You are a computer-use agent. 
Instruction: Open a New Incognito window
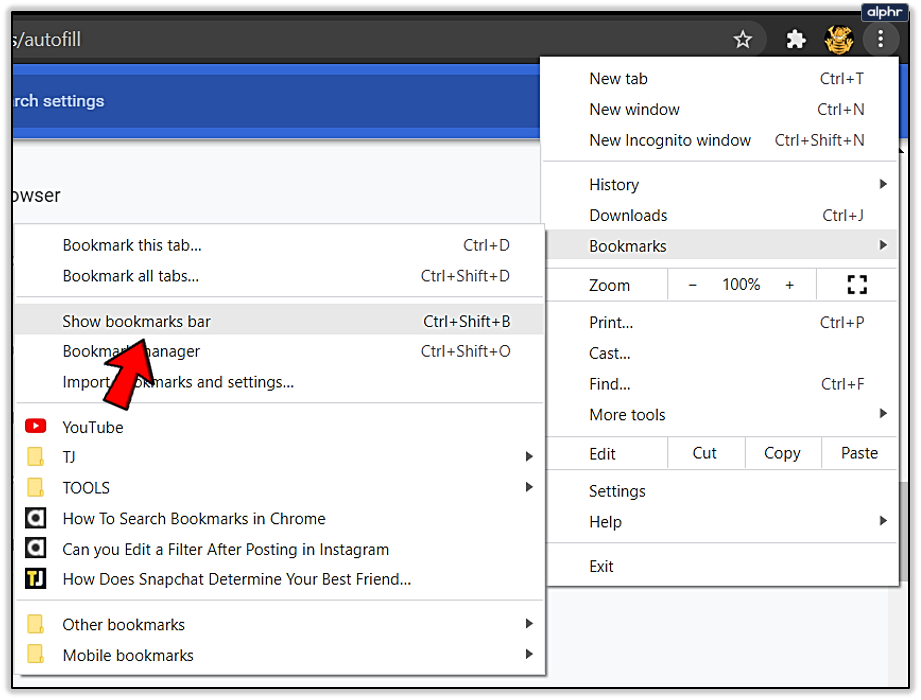point(720,140)
